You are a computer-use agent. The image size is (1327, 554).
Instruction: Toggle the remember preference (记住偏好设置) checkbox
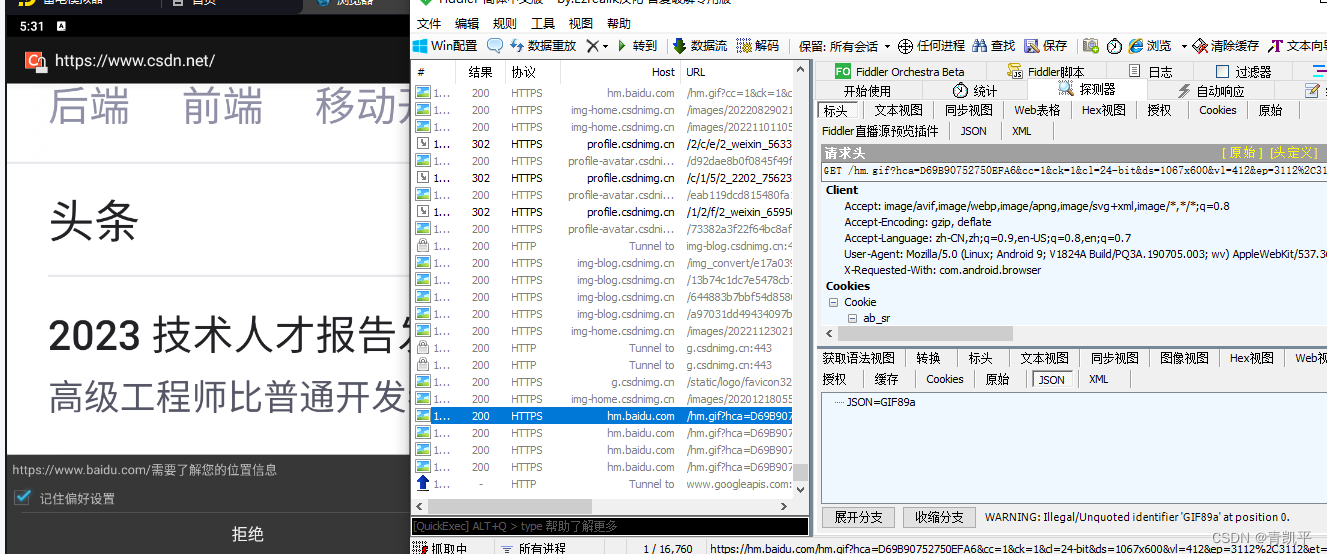[22, 498]
